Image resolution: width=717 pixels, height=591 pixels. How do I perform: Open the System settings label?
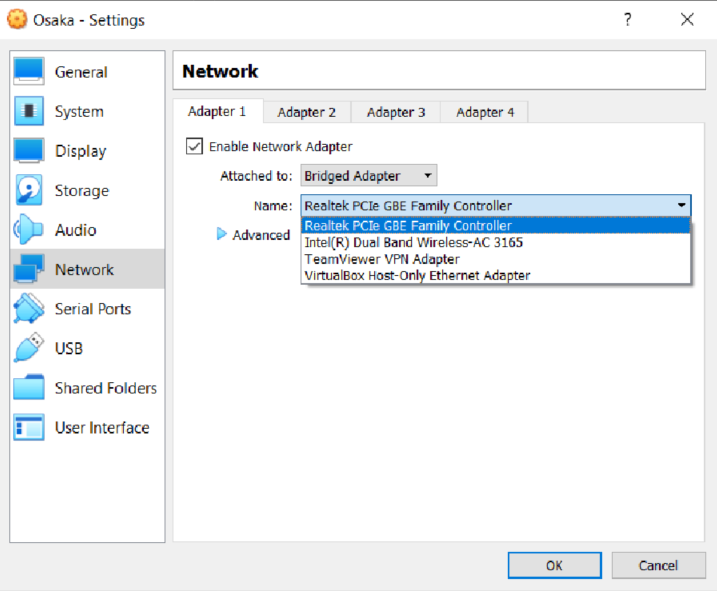(x=79, y=112)
